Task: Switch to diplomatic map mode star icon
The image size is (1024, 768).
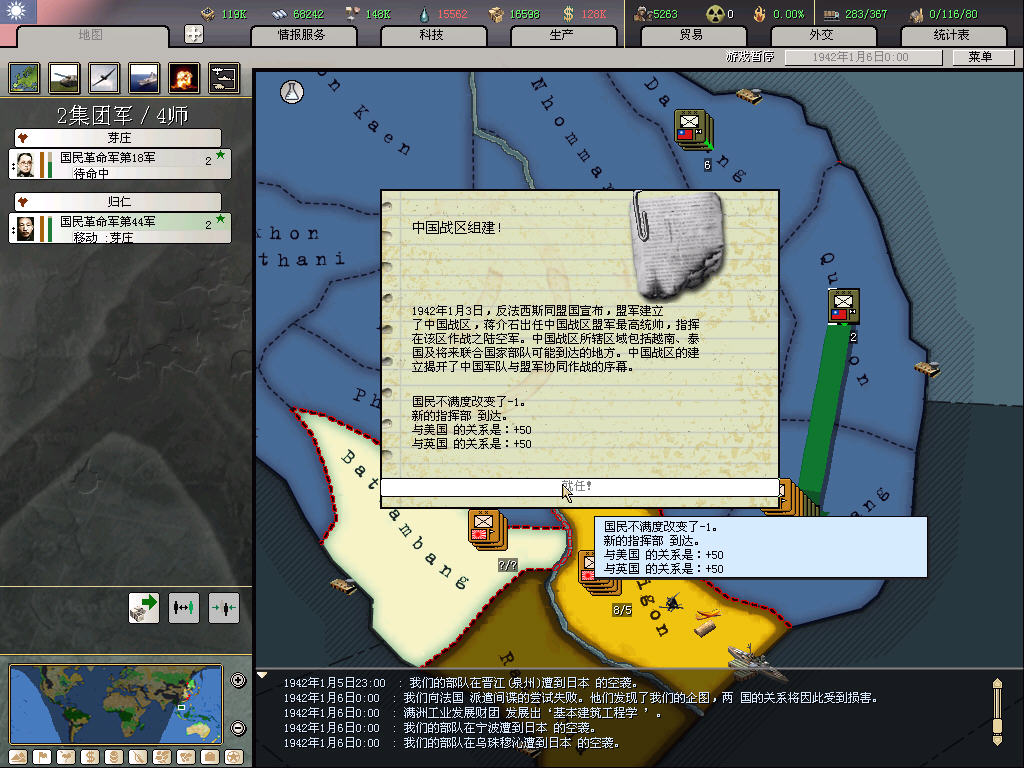Action: coord(234,757)
